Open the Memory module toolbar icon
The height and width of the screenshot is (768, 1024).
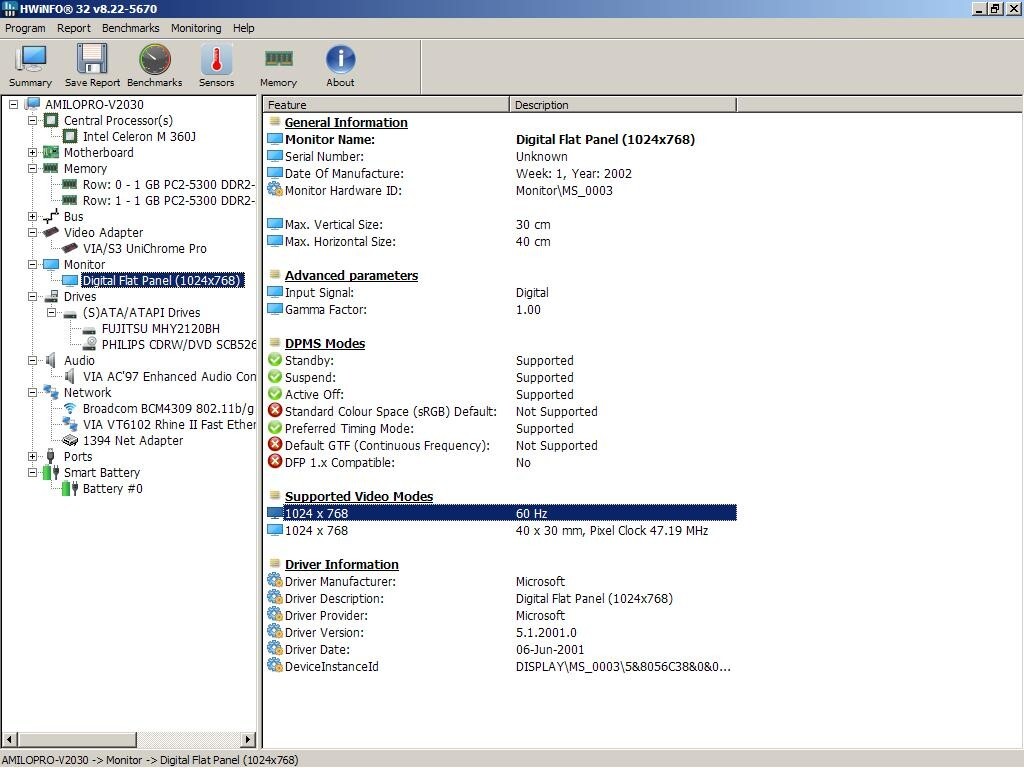[278, 59]
